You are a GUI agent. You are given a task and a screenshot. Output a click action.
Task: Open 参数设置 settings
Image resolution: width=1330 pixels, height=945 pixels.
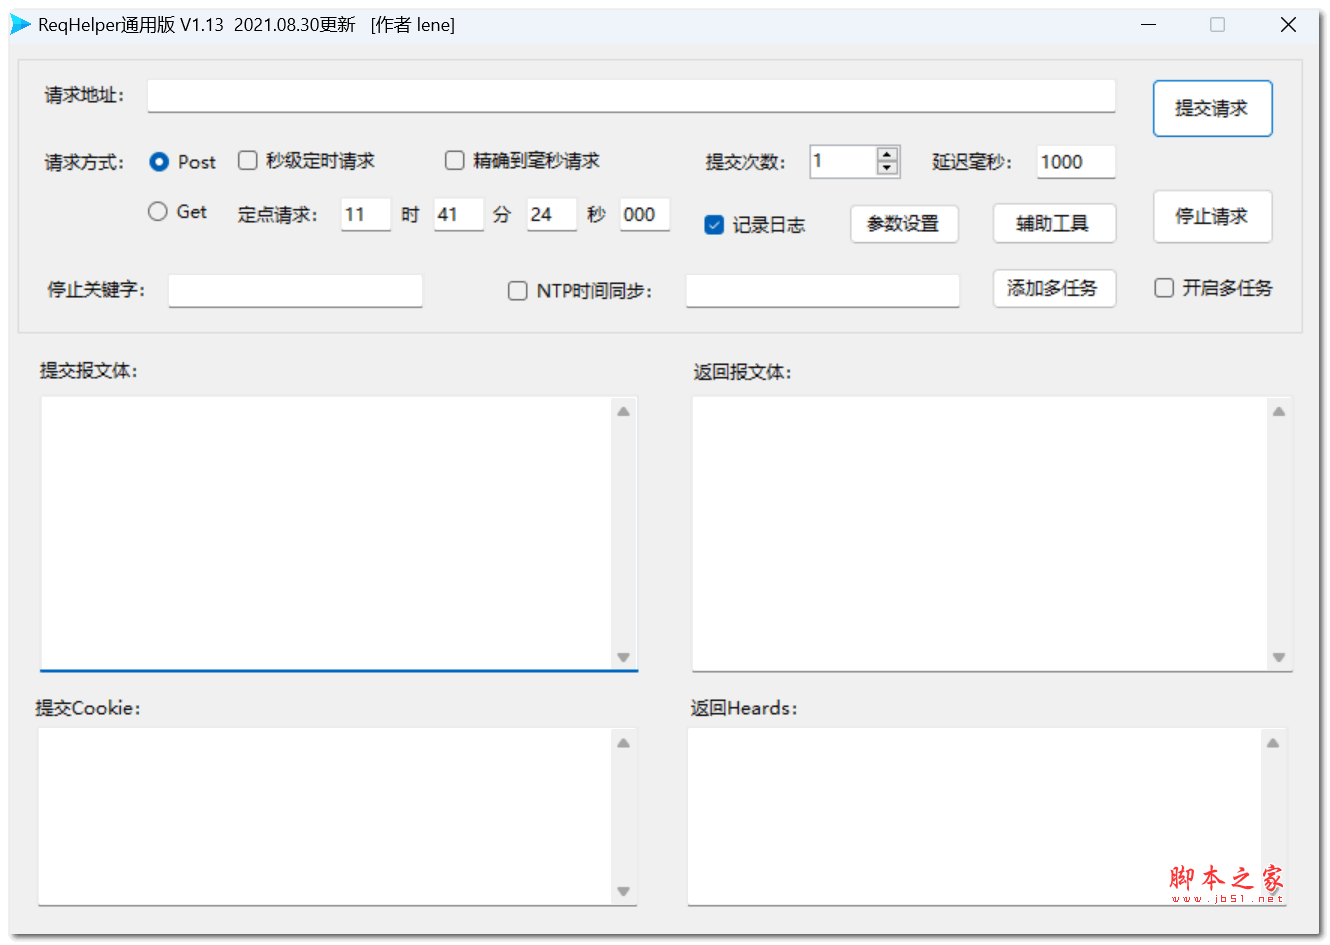[904, 223]
